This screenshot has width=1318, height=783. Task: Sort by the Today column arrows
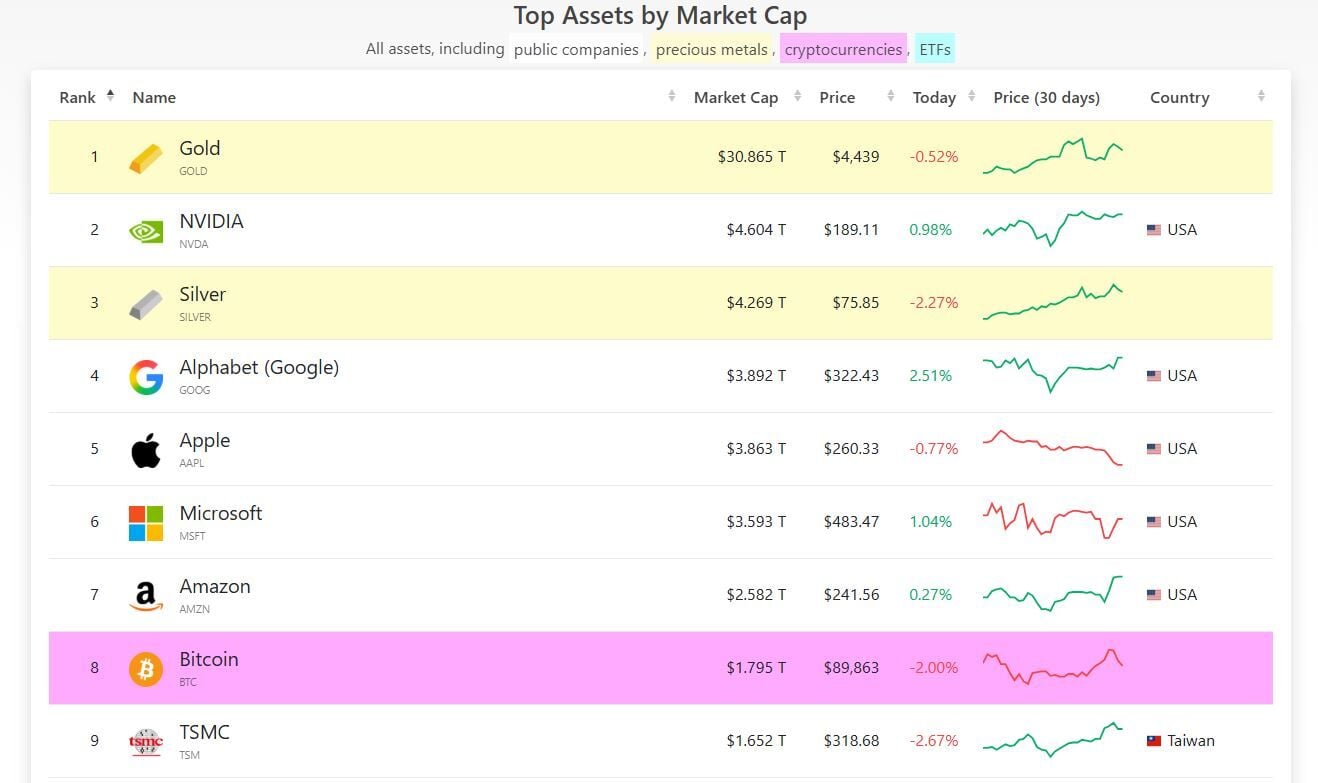click(969, 97)
